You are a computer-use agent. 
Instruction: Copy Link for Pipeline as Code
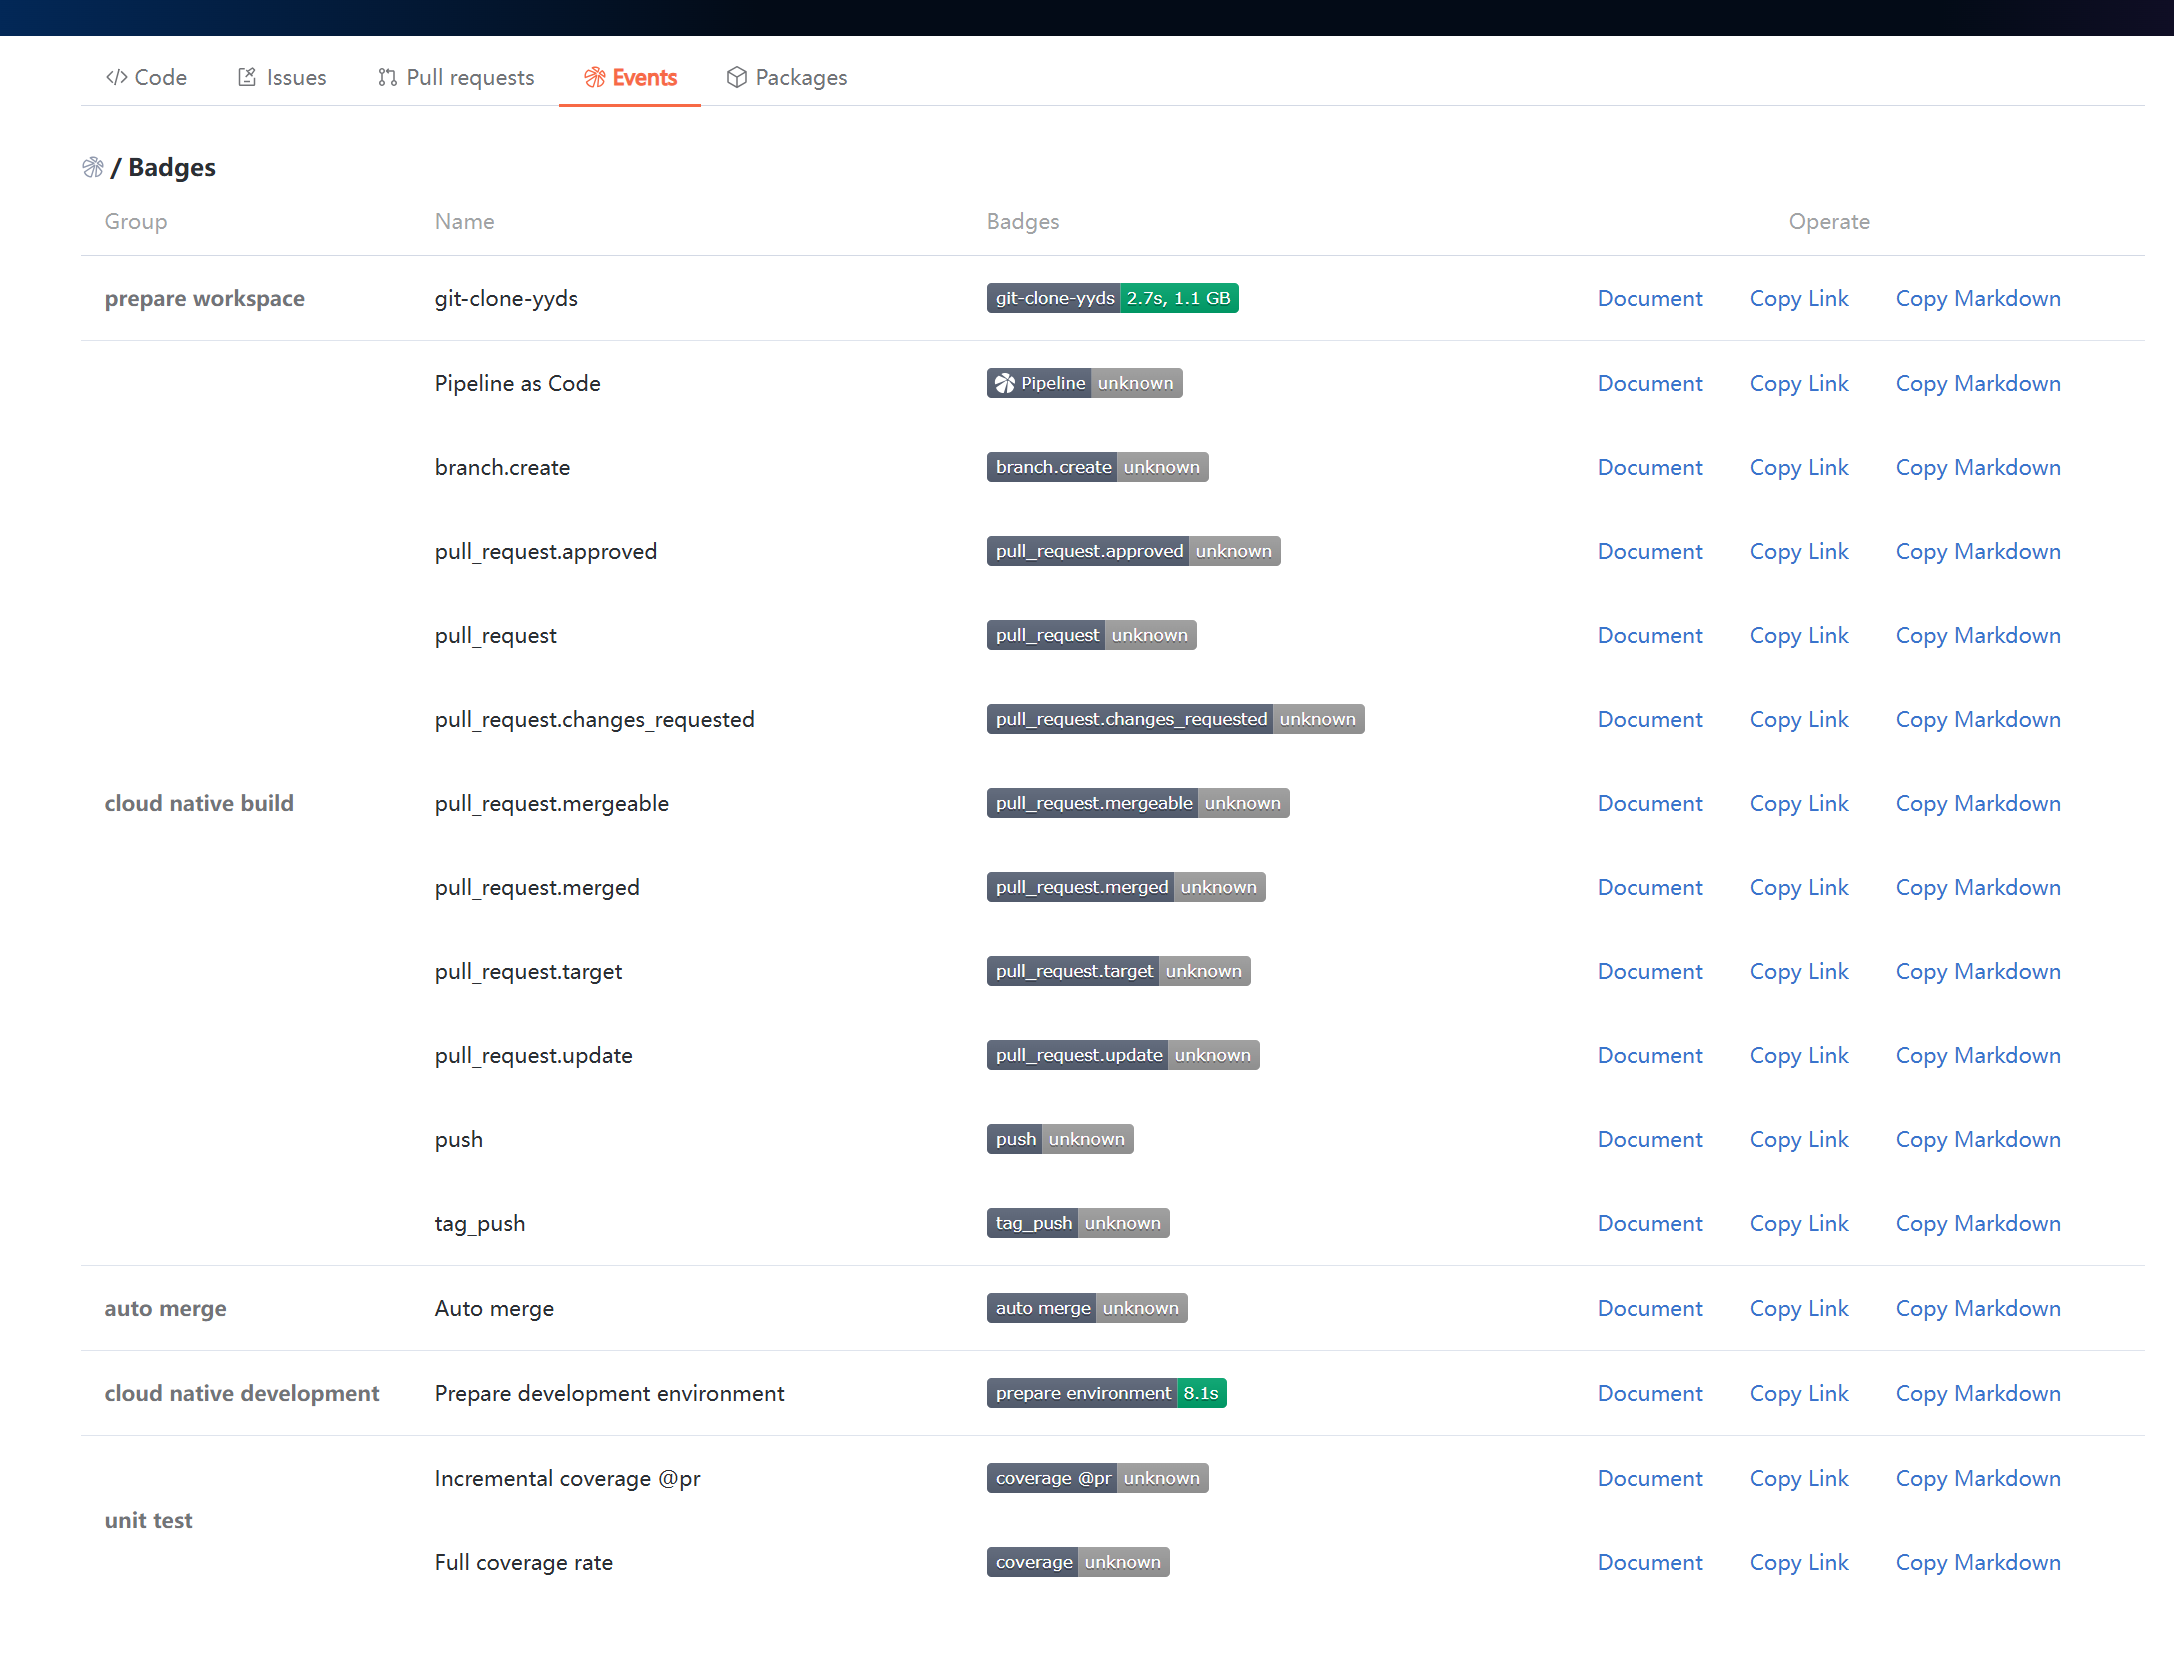point(1798,383)
